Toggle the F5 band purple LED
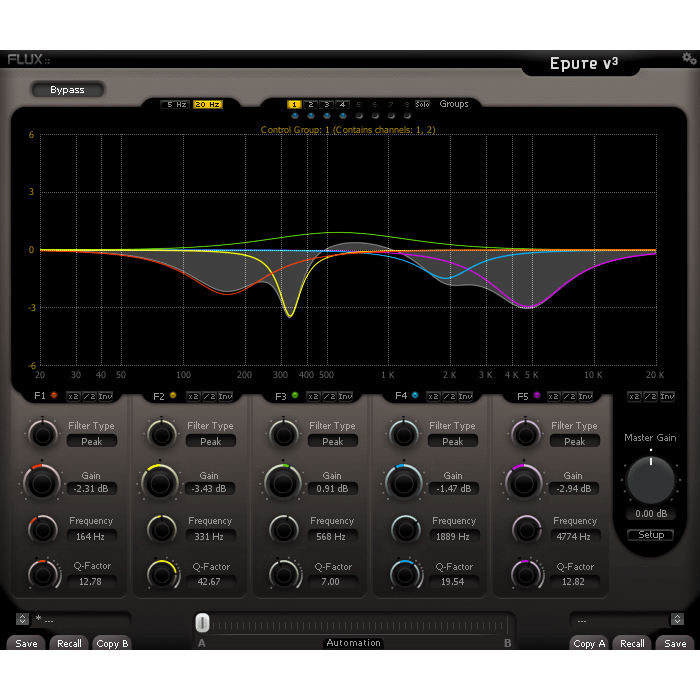 (537, 395)
